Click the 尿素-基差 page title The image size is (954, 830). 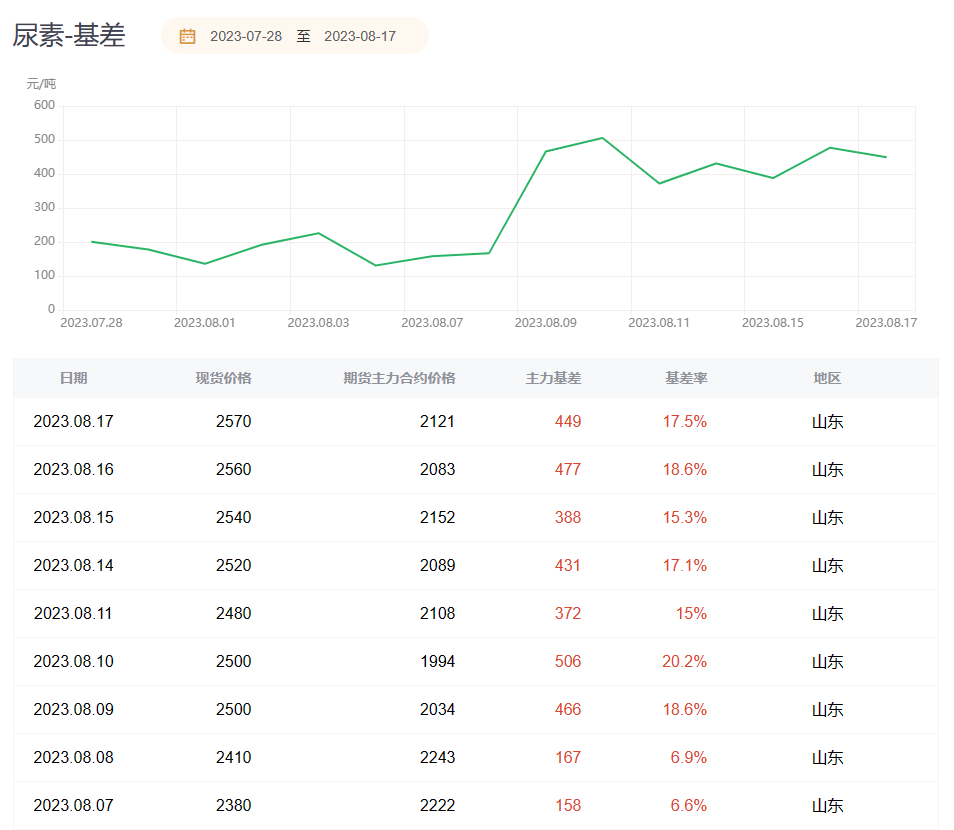pyautogui.click(x=69, y=35)
